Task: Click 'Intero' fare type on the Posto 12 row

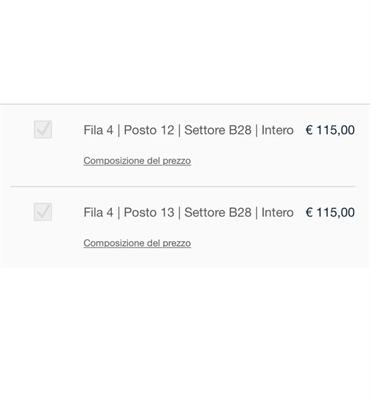Action: (x=277, y=130)
